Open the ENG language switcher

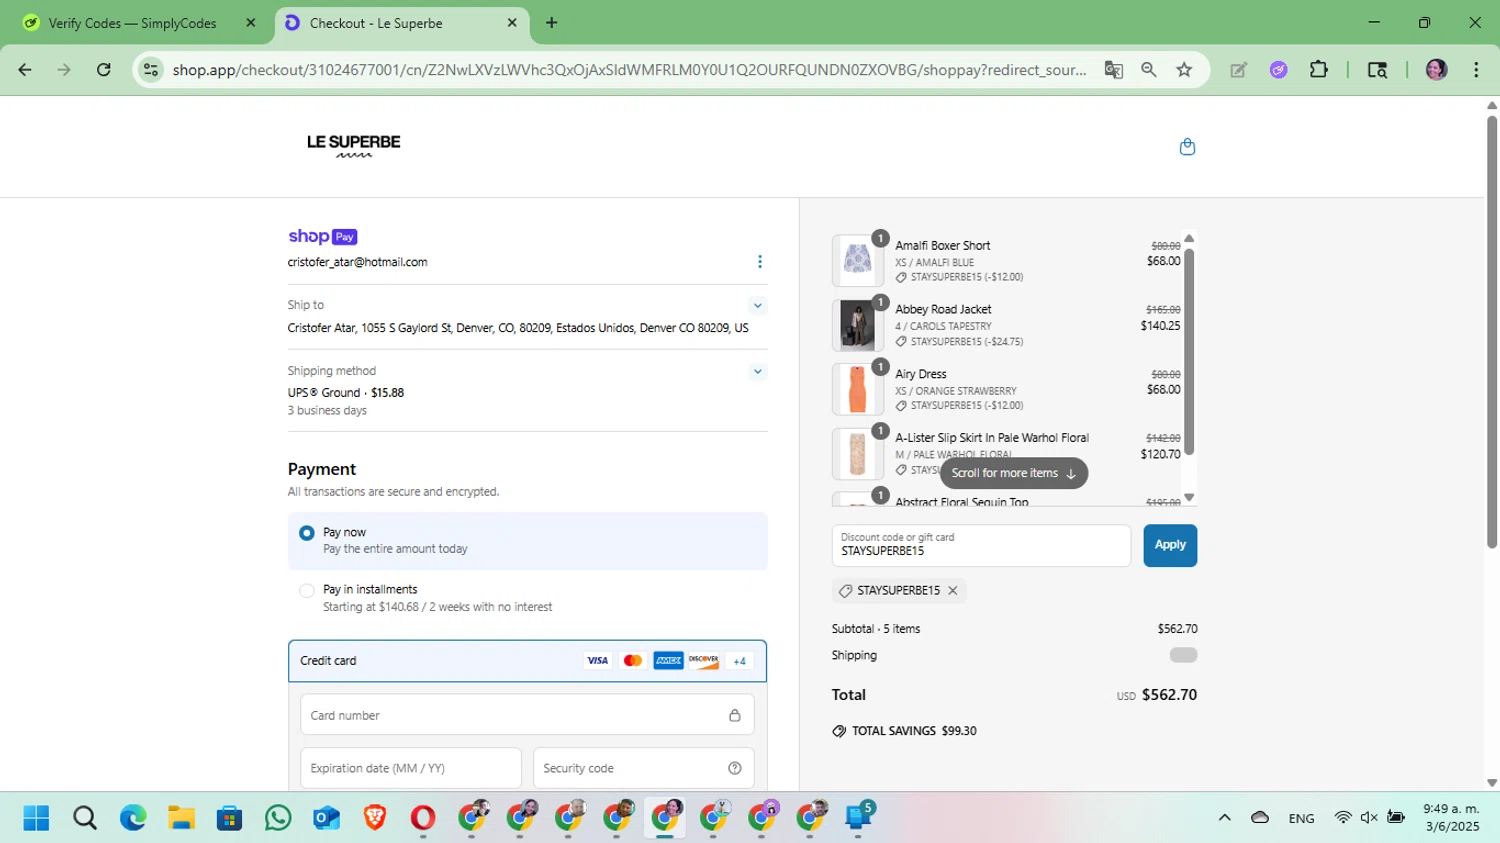pyautogui.click(x=1301, y=818)
